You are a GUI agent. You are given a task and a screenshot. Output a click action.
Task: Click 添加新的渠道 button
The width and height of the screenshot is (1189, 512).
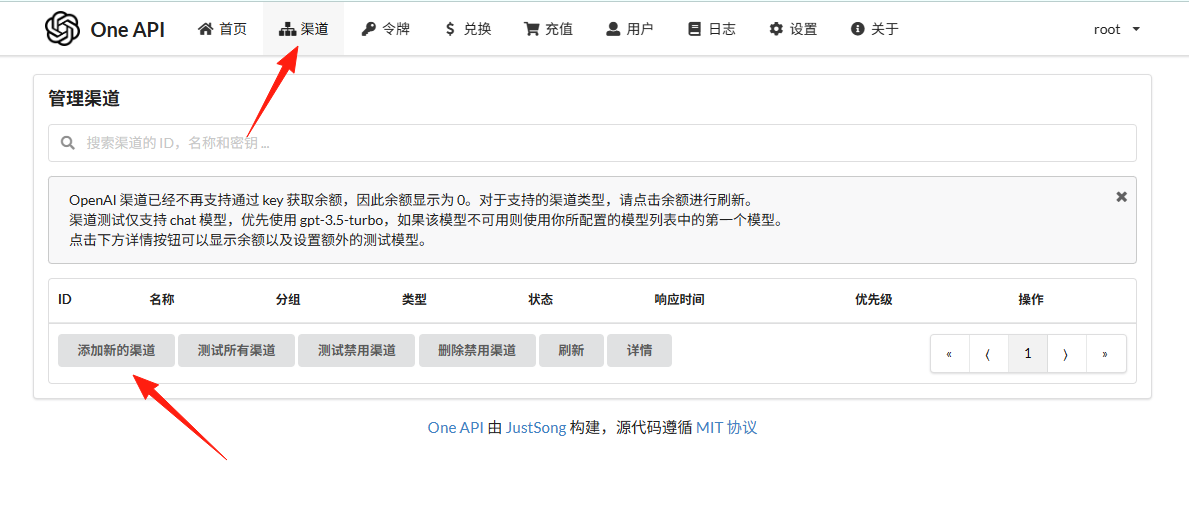click(117, 350)
